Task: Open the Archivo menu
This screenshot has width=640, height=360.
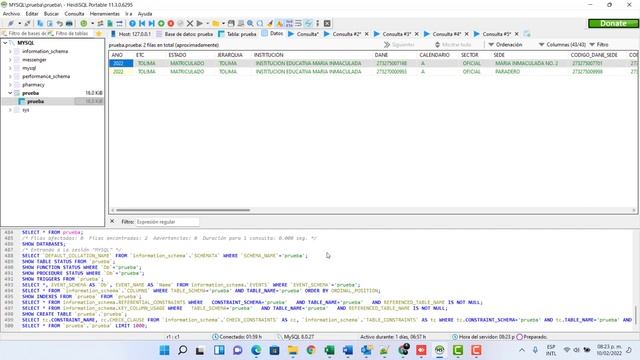Action: point(11,13)
